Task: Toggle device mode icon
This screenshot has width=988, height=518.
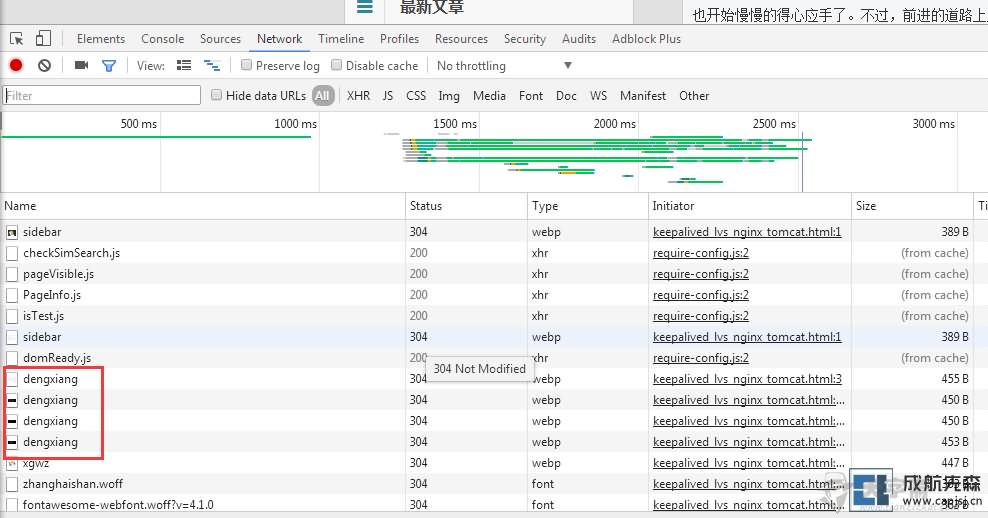Action: coord(43,38)
